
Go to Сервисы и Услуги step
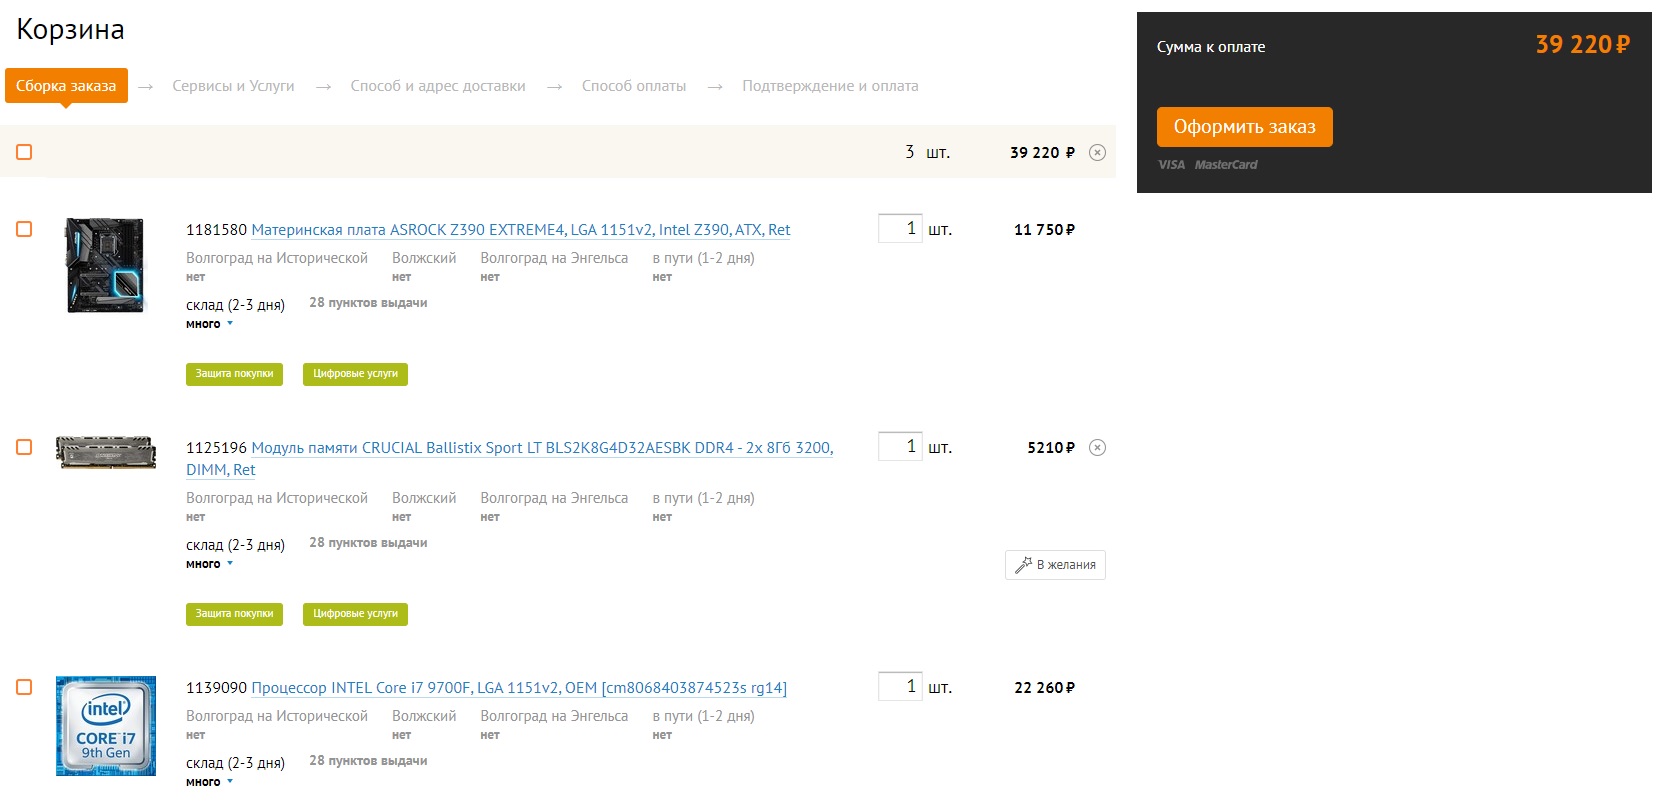[x=233, y=86]
